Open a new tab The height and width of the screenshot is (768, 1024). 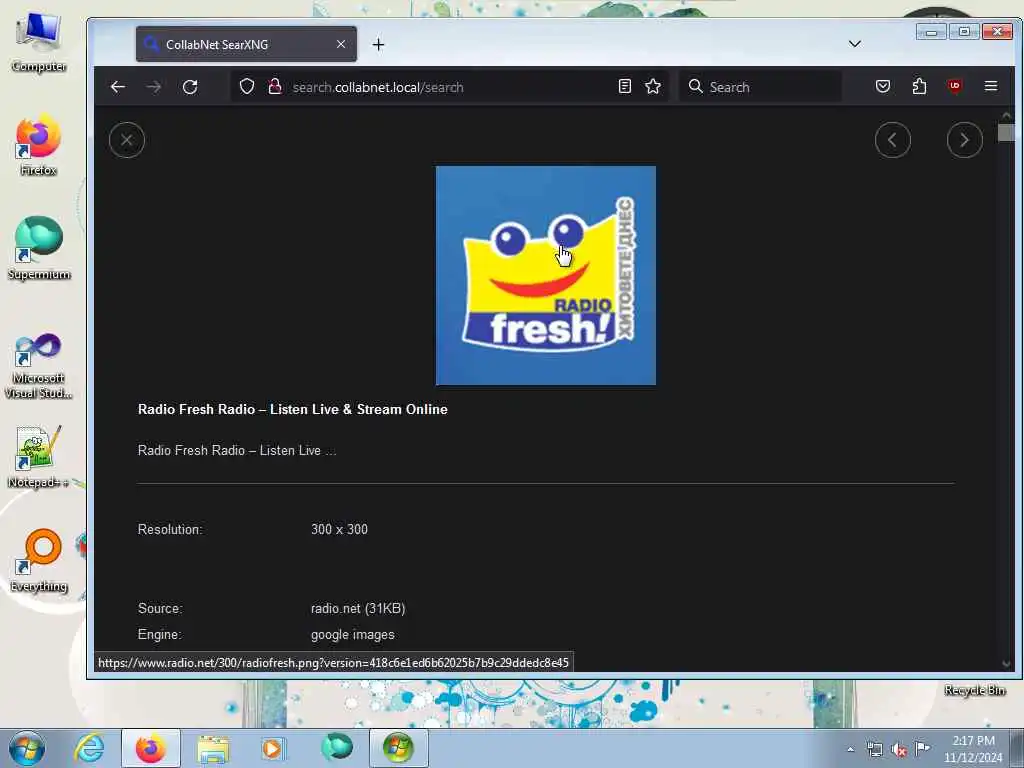point(378,44)
